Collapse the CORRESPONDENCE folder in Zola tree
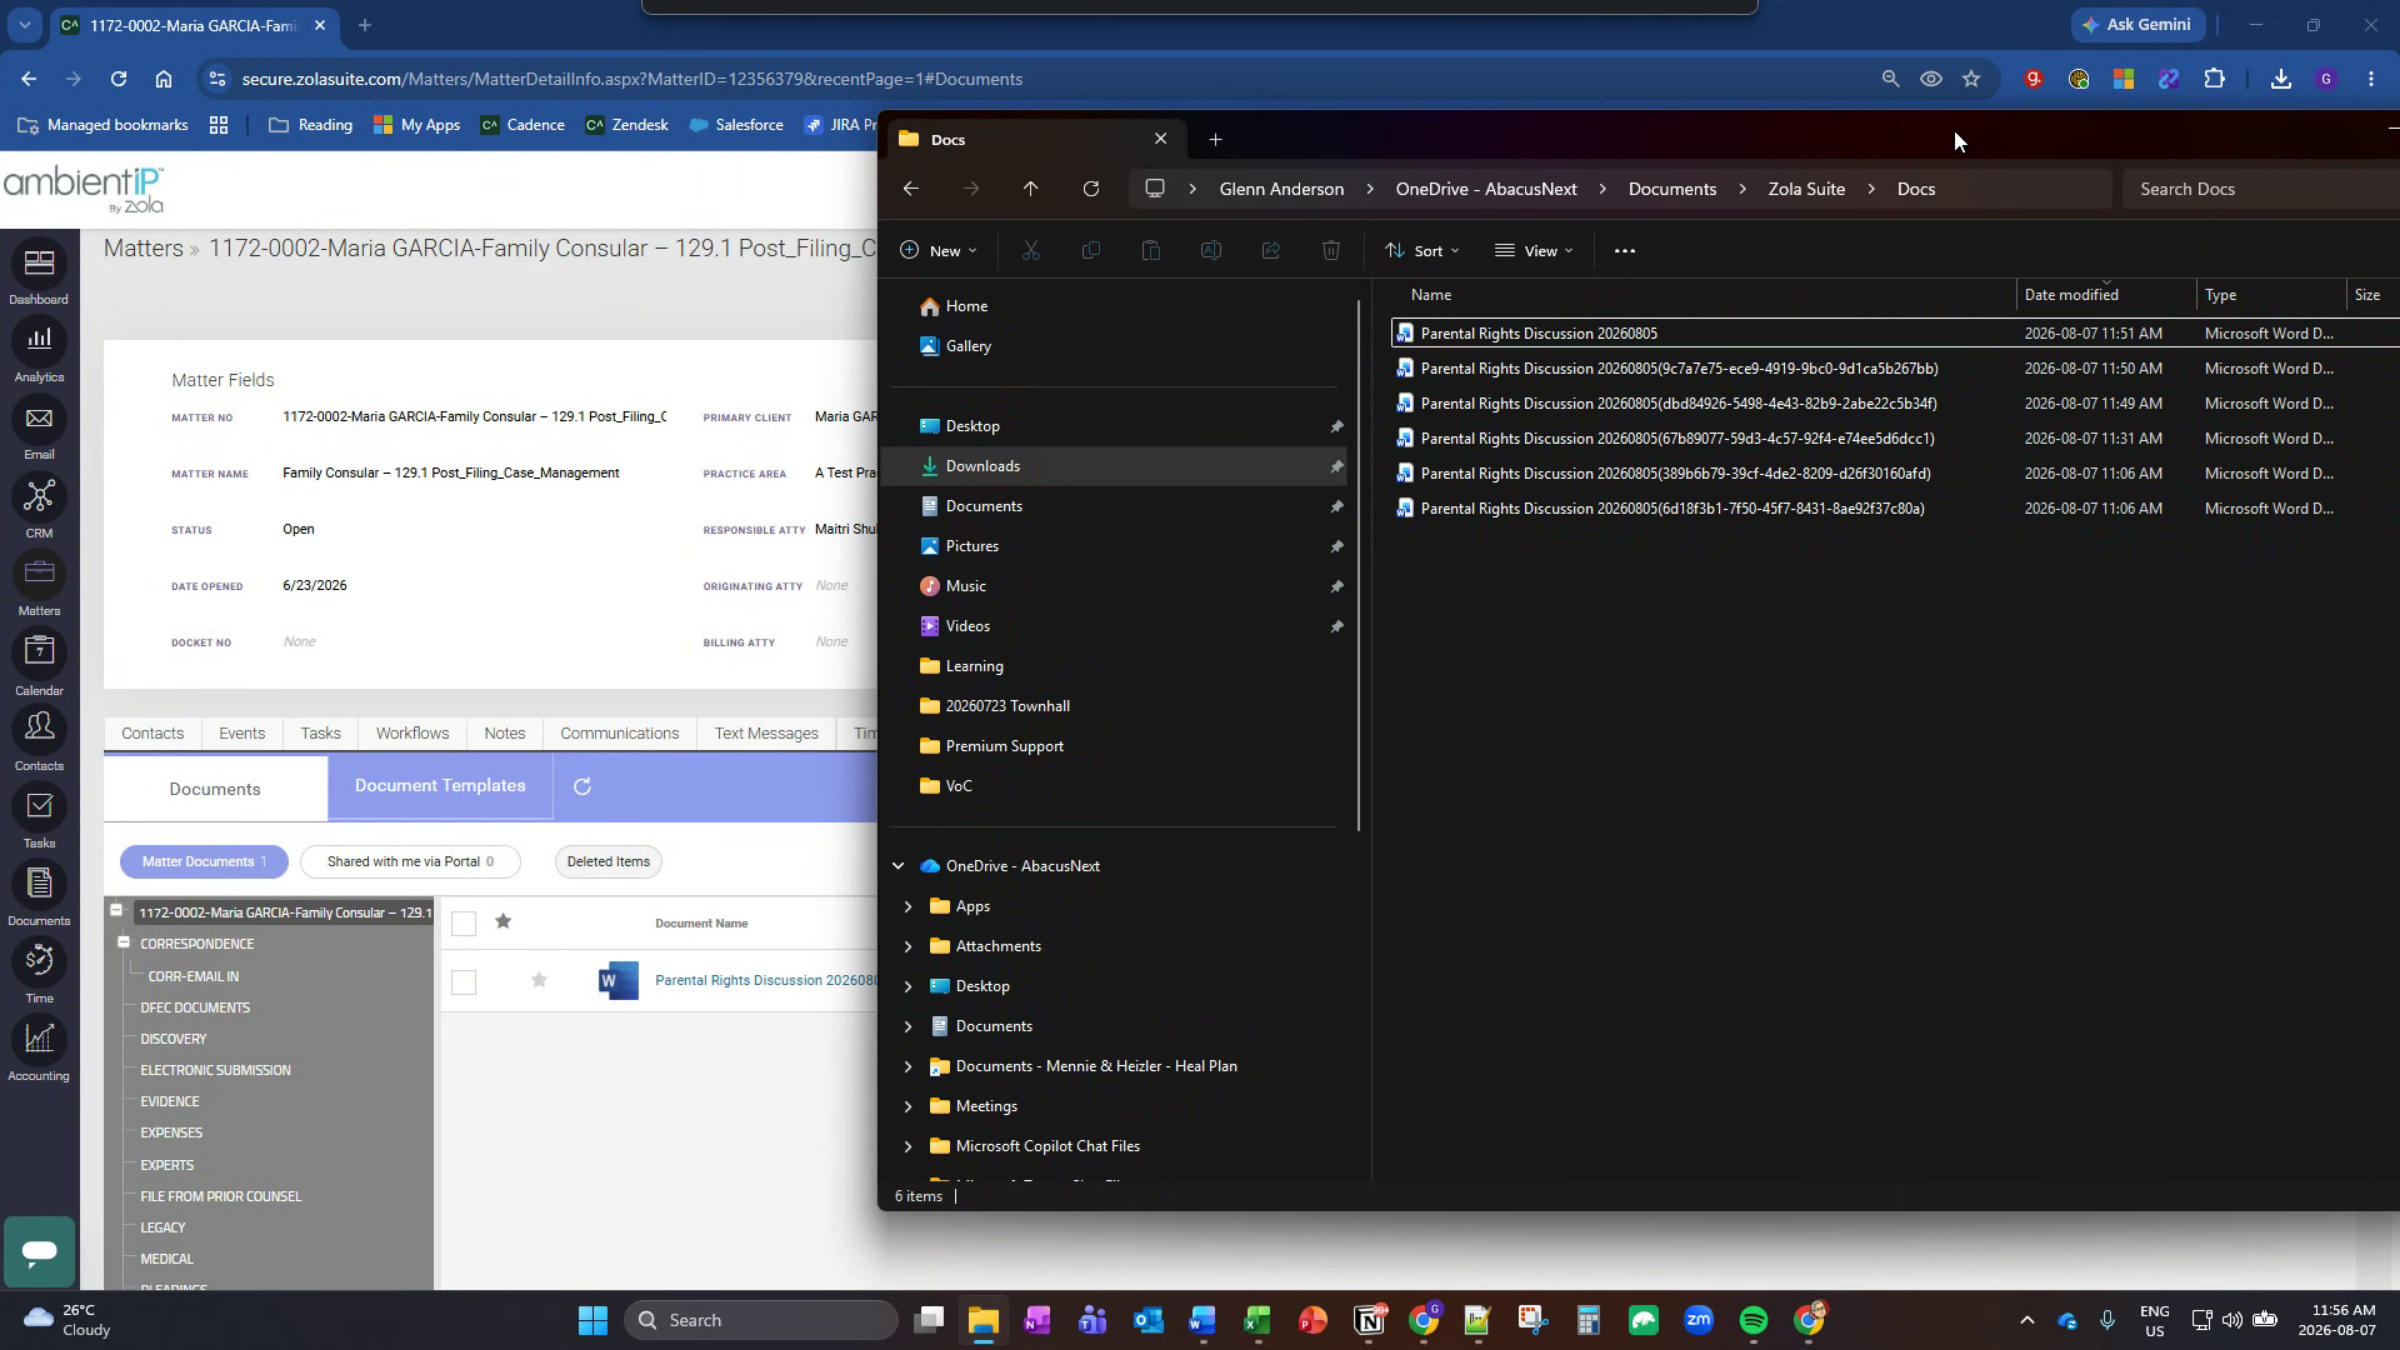The height and width of the screenshot is (1350, 2400). coord(124,942)
